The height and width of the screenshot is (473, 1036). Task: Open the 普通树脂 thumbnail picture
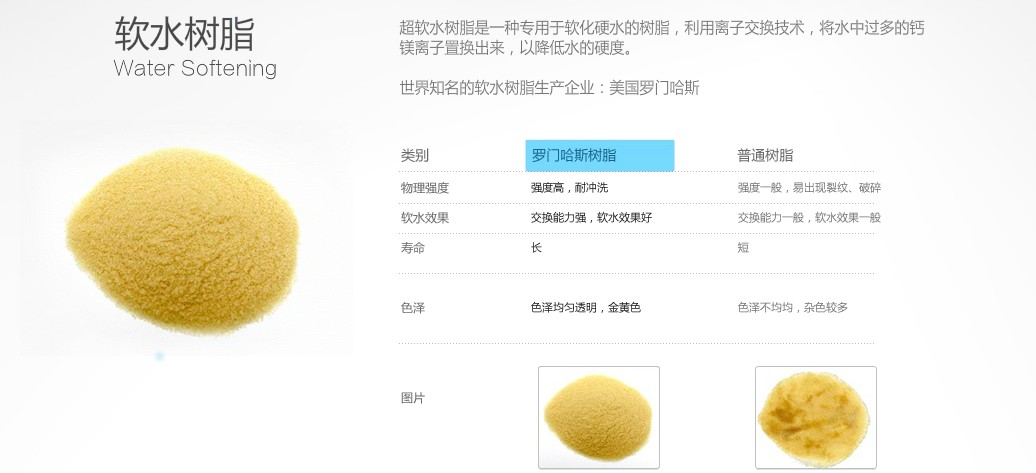tap(816, 418)
